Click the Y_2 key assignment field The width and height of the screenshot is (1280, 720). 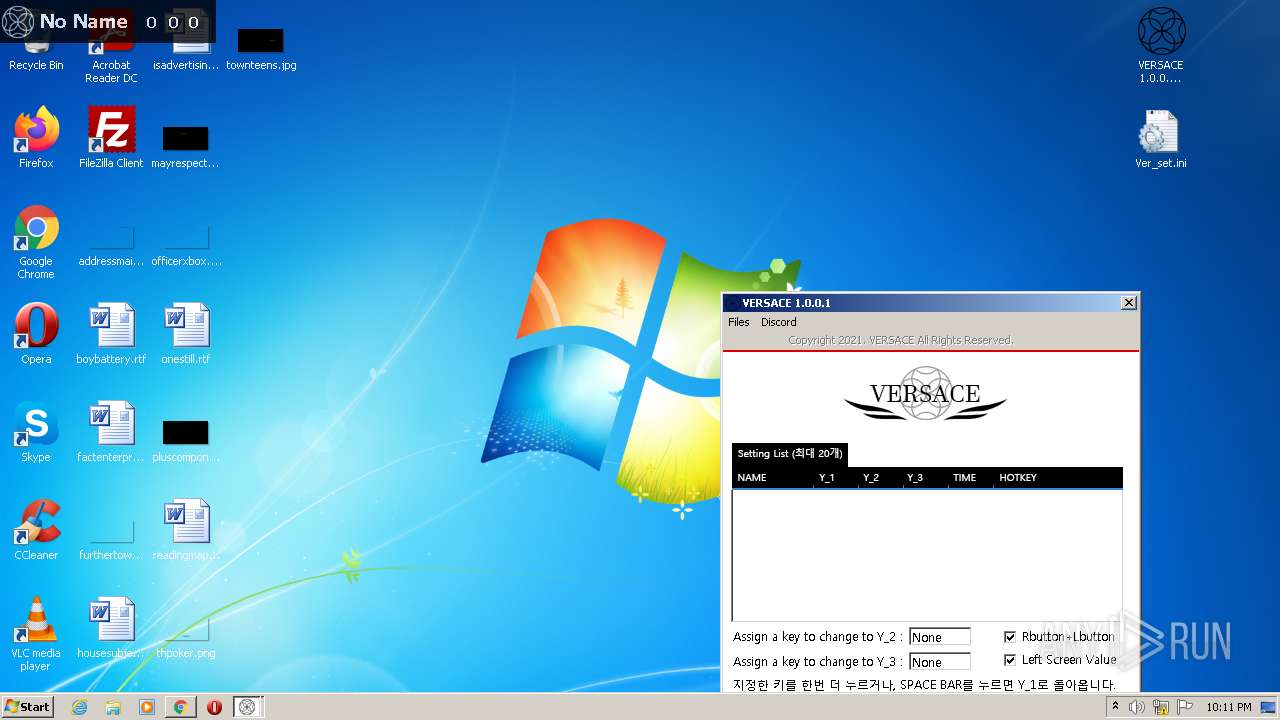pyautogui.click(x=939, y=637)
